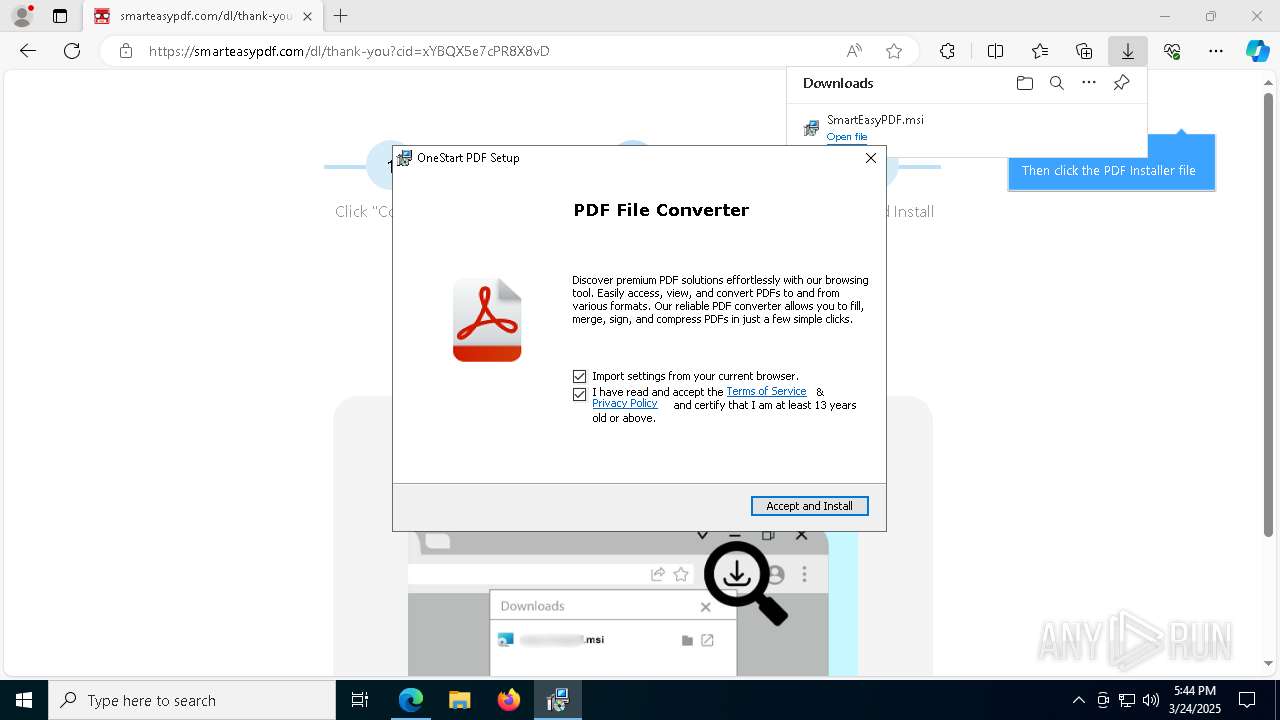Image resolution: width=1280 pixels, height=720 pixels.
Task: Add this page to favorites
Action: (x=894, y=51)
